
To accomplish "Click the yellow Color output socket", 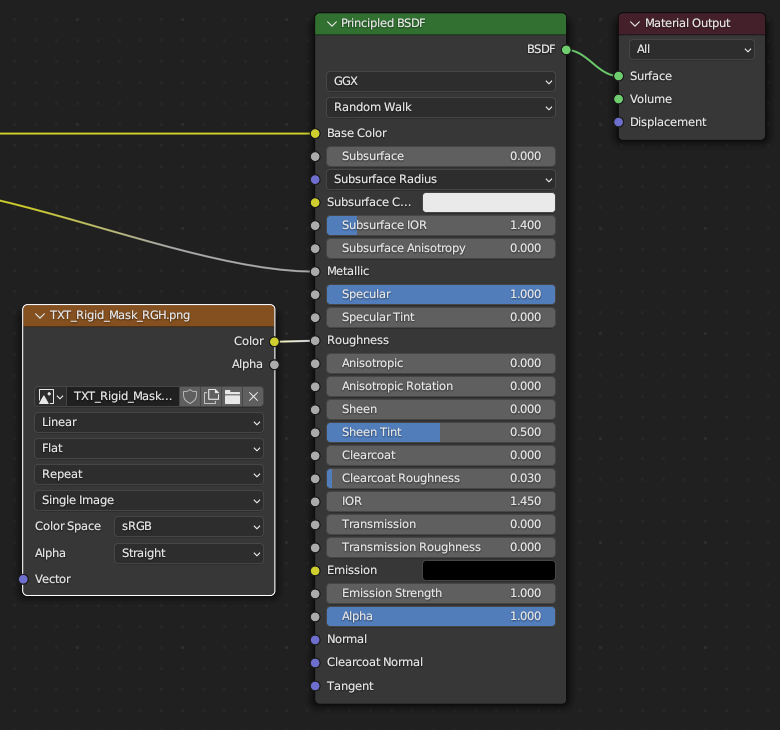I will (275, 341).
